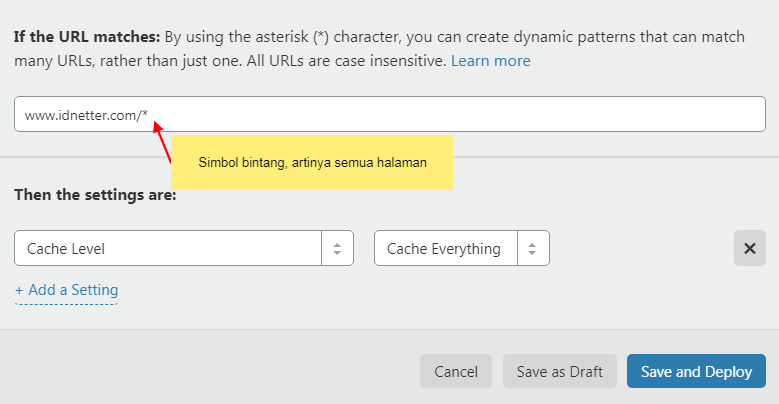Click the www.idnetter.com text in field

pyautogui.click(x=80, y=115)
